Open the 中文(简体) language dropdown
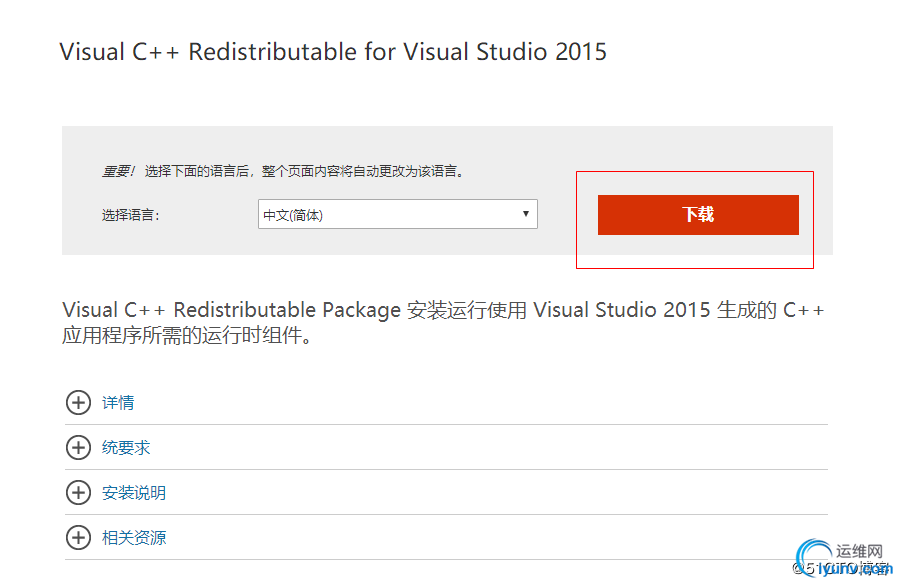899x585 pixels. [397, 214]
